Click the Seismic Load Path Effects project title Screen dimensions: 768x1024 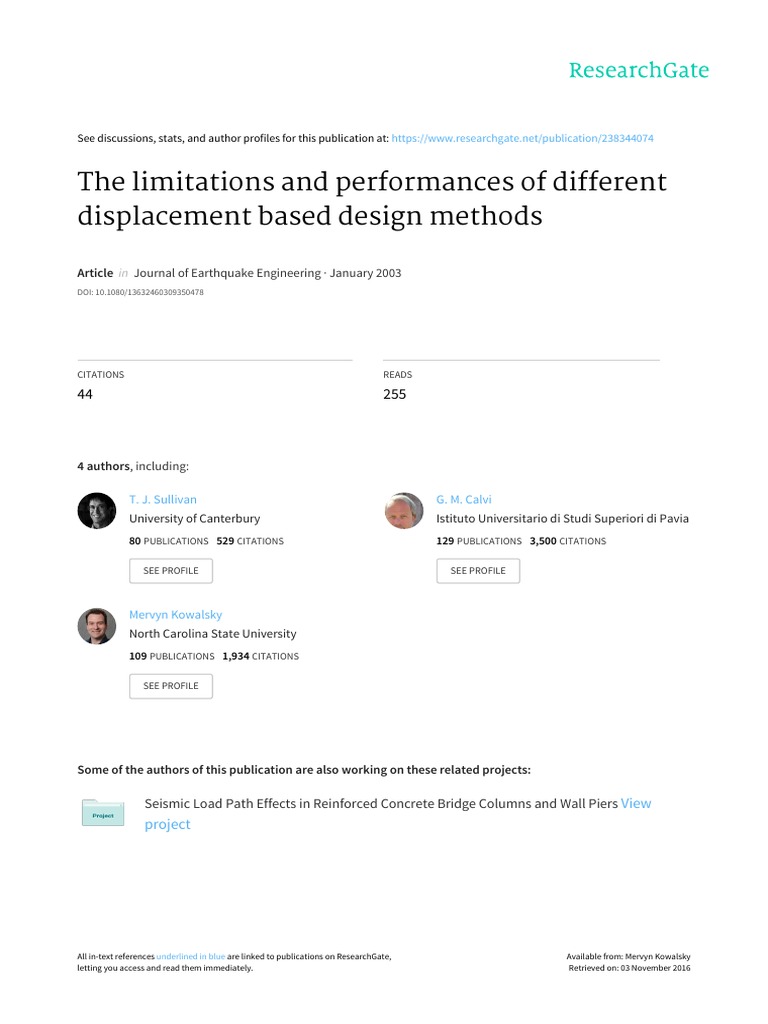(381, 803)
